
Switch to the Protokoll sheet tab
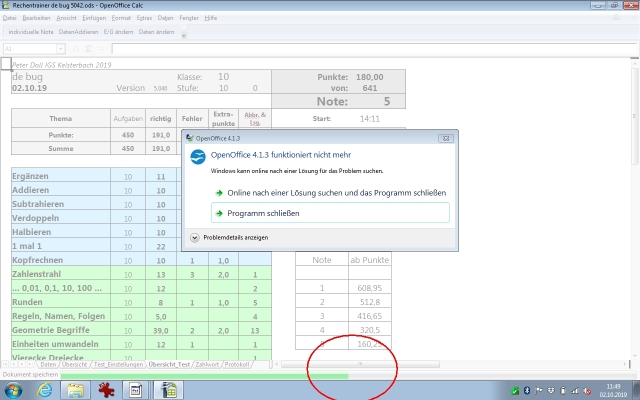point(236,364)
